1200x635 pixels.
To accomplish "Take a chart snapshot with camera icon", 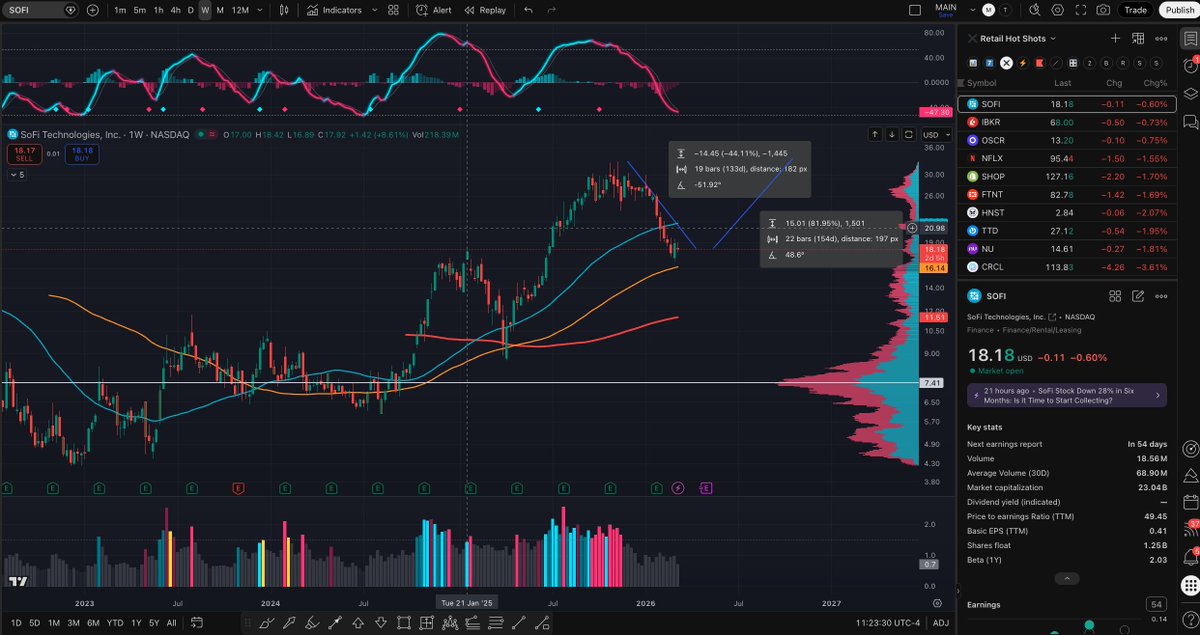I will (1103, 10).
